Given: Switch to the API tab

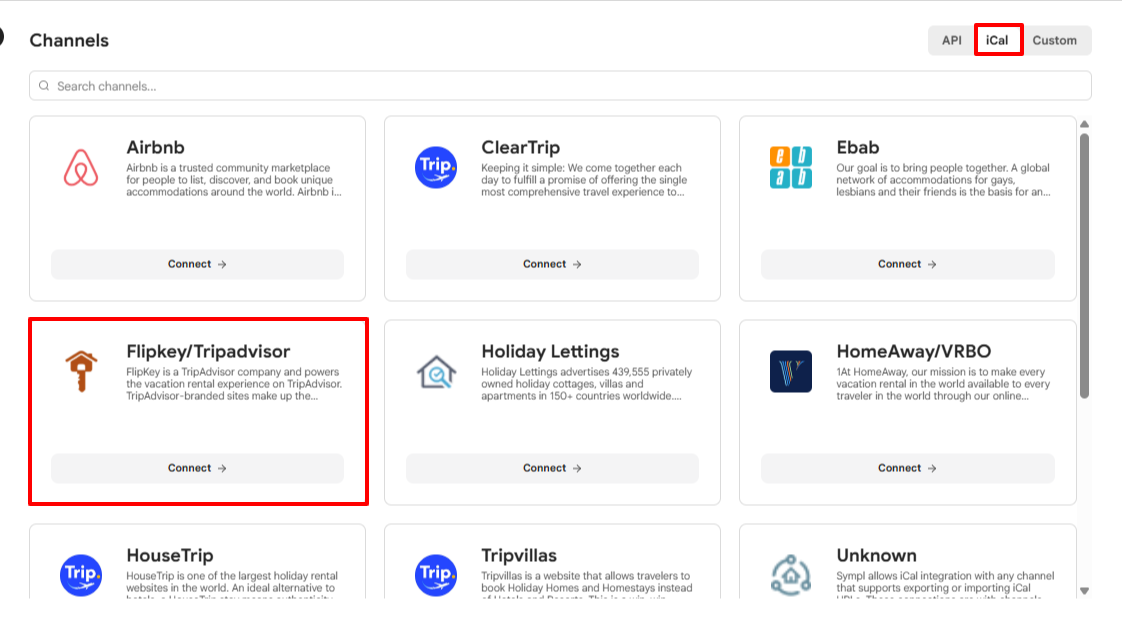Looking at the screenshot, I should (952, 40).
